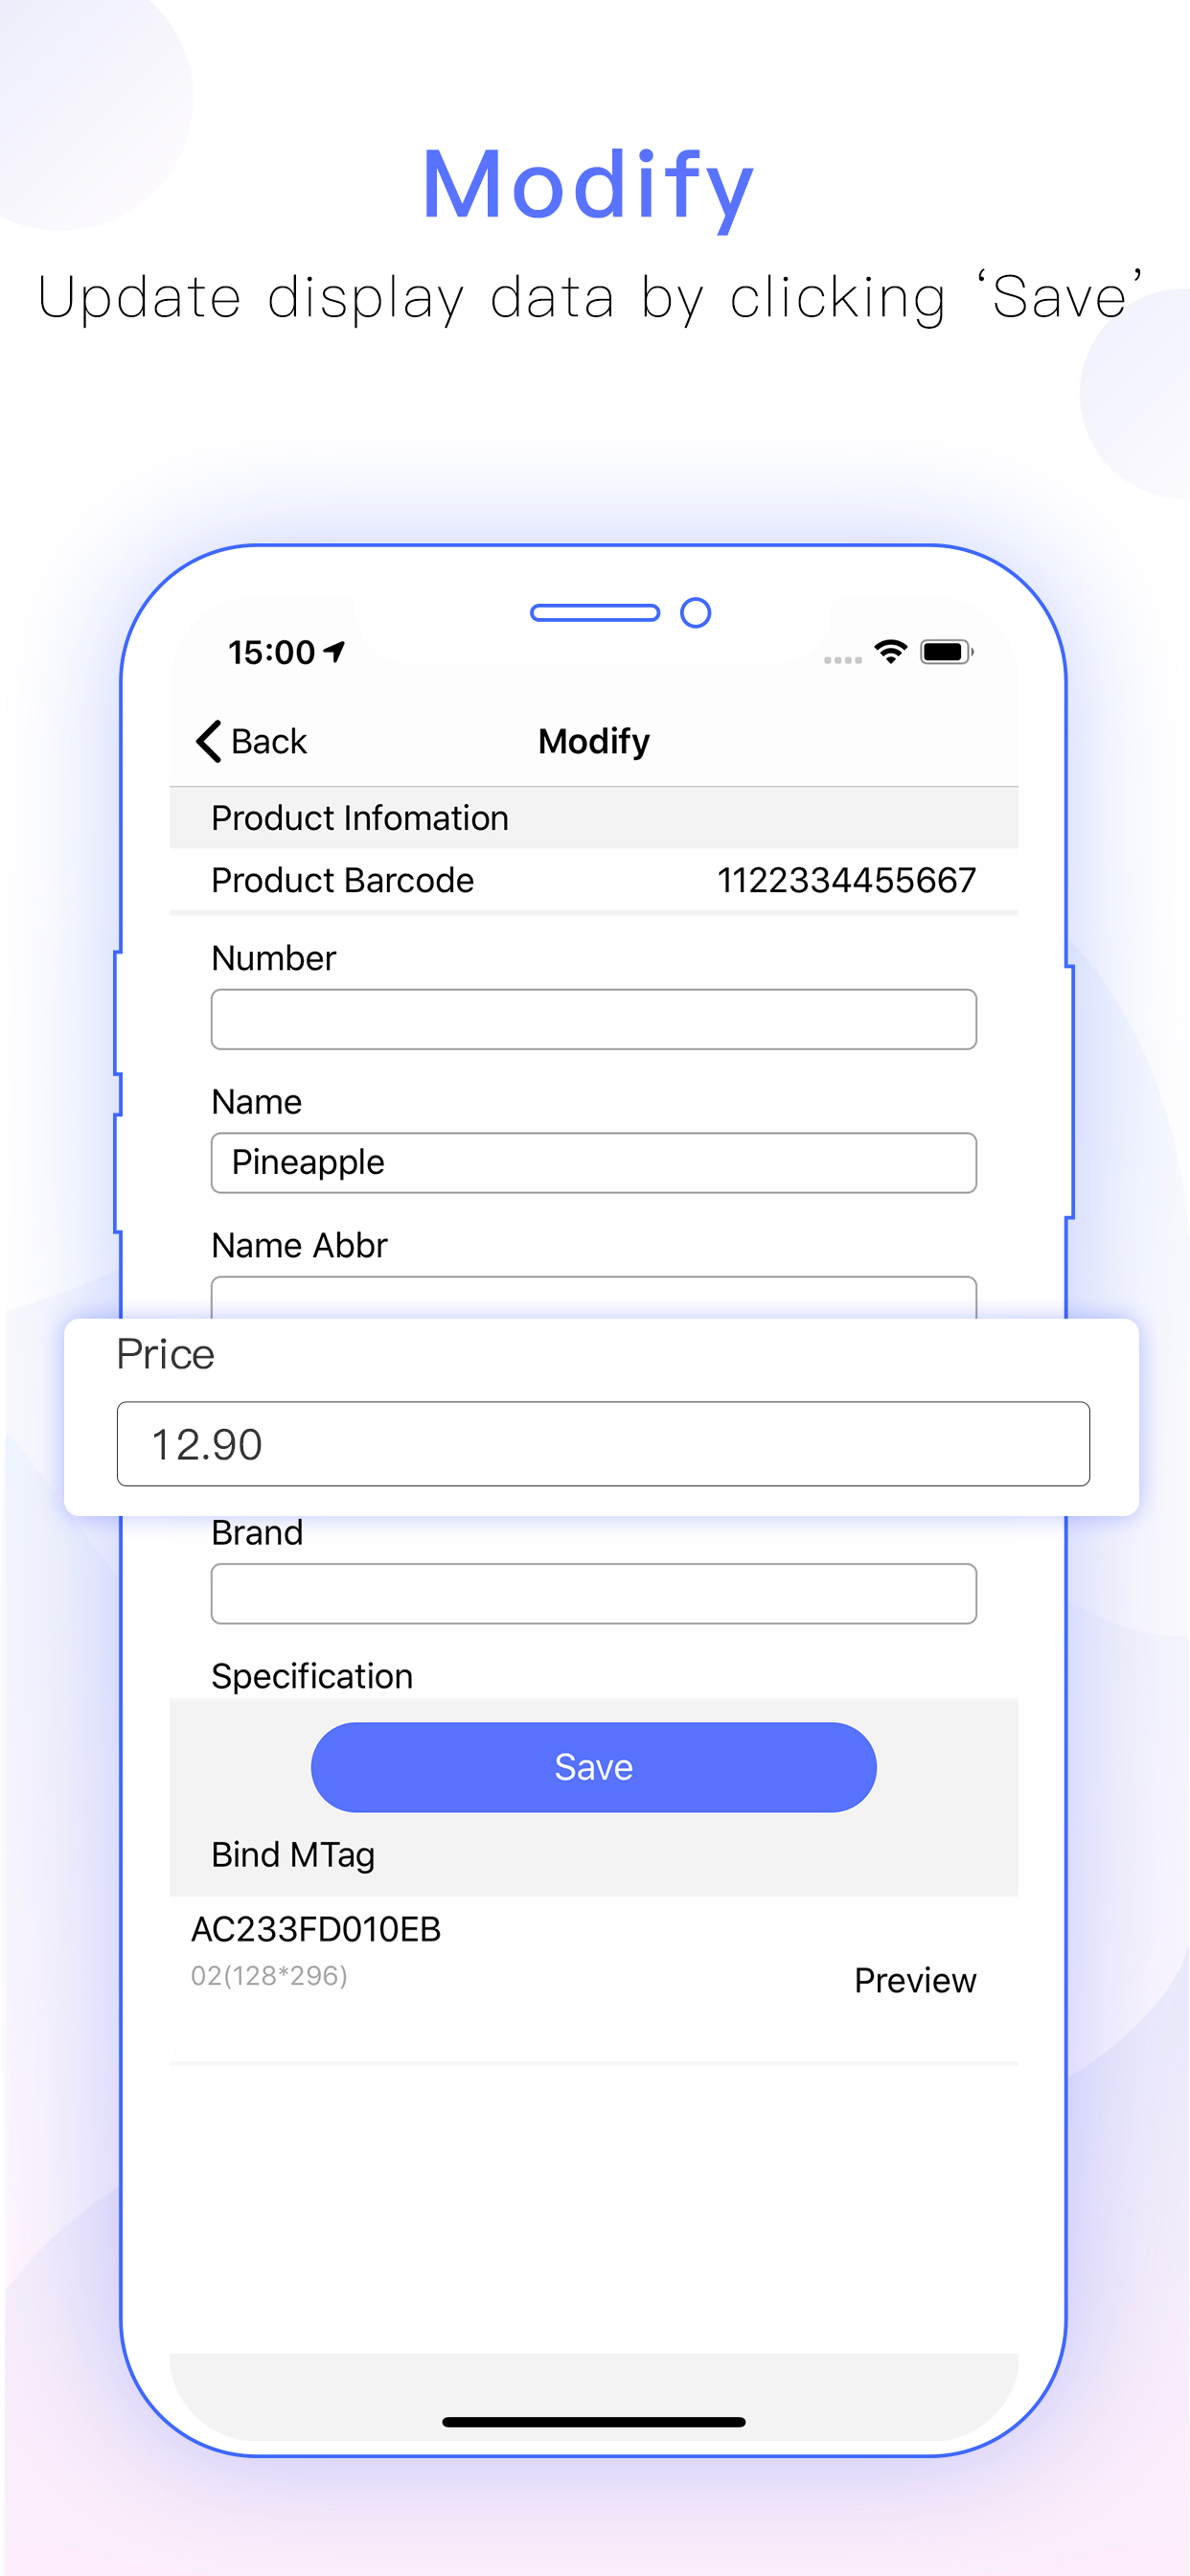This screenshot has height=2576, width=1190.
Task: Tap the Bind MTag section header
Action: [291, 1854]
